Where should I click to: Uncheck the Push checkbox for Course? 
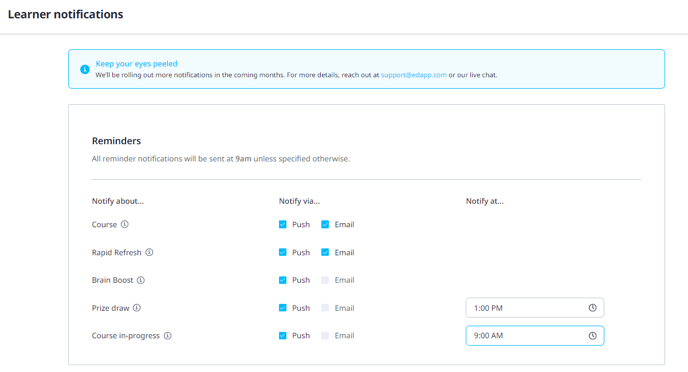point(283,224)
